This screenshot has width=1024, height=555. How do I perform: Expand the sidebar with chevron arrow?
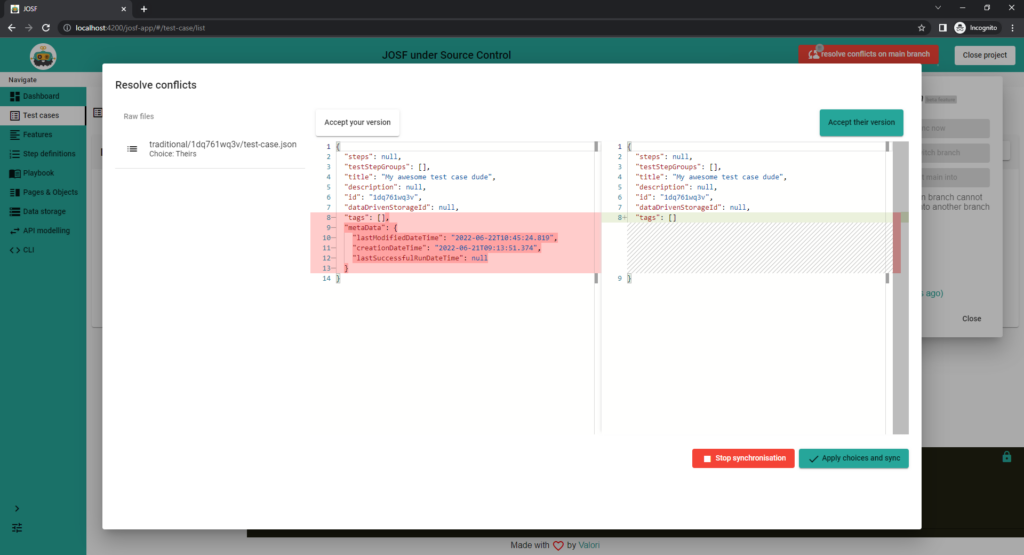pyautogui.click(x=17, y=509)
